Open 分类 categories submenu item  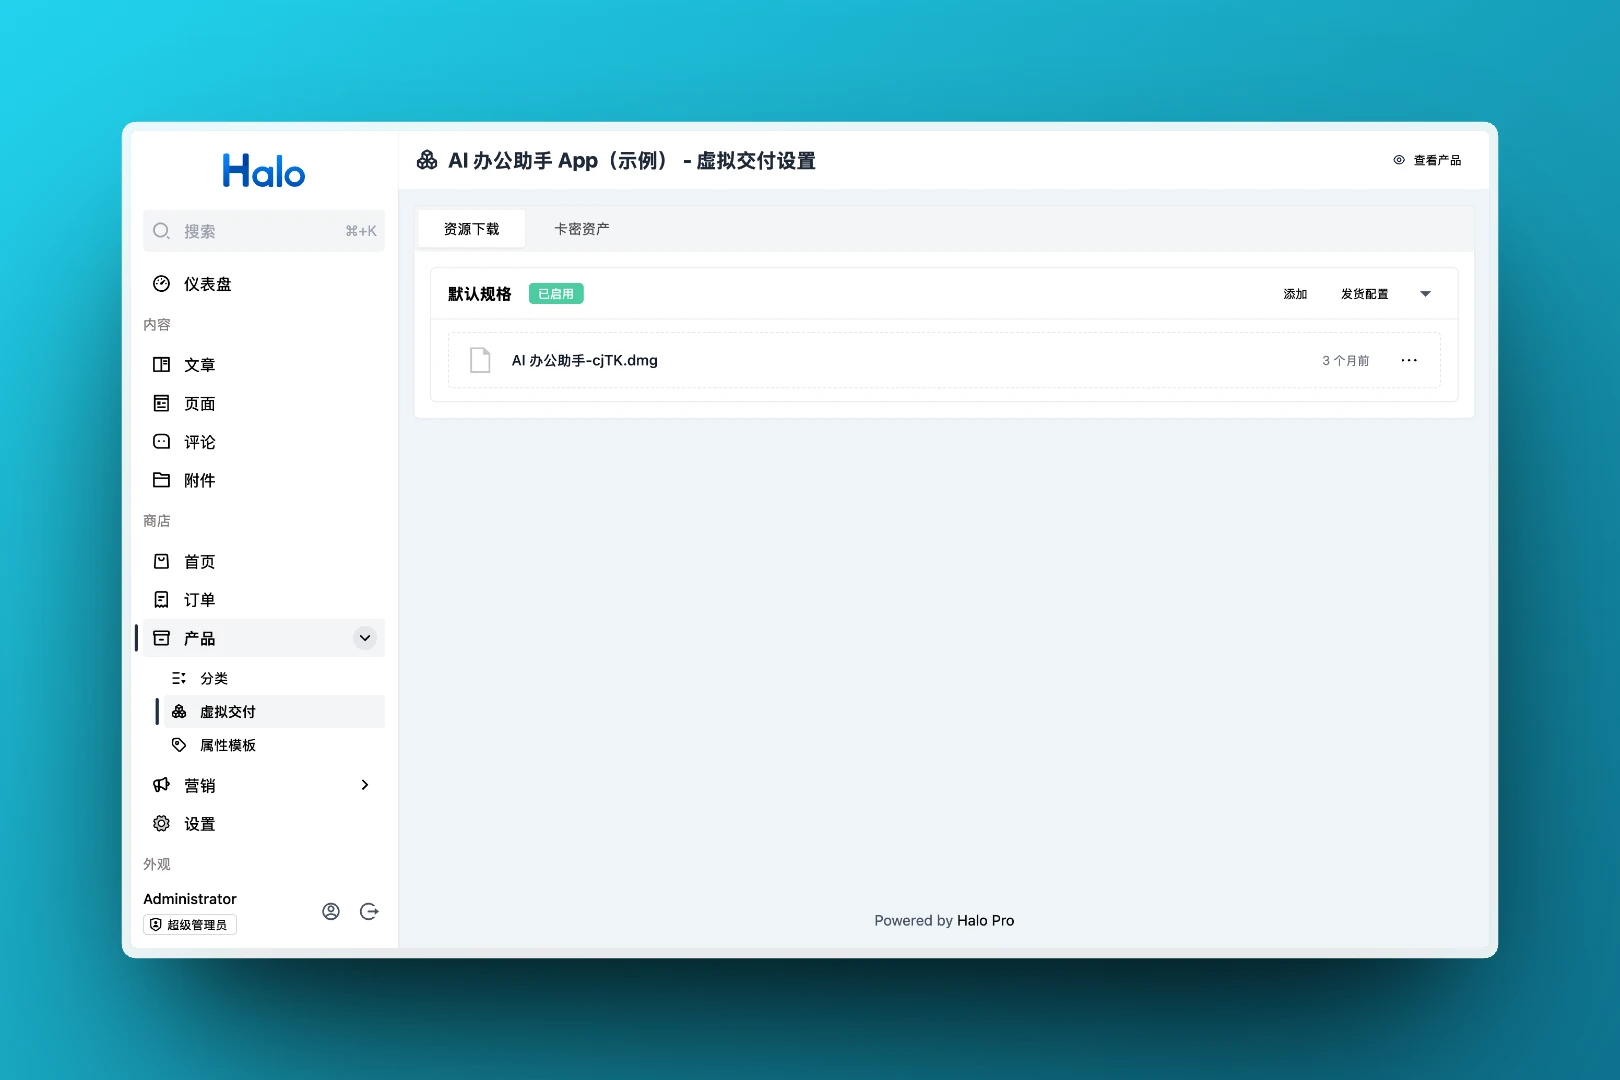[x=274, y=678]
